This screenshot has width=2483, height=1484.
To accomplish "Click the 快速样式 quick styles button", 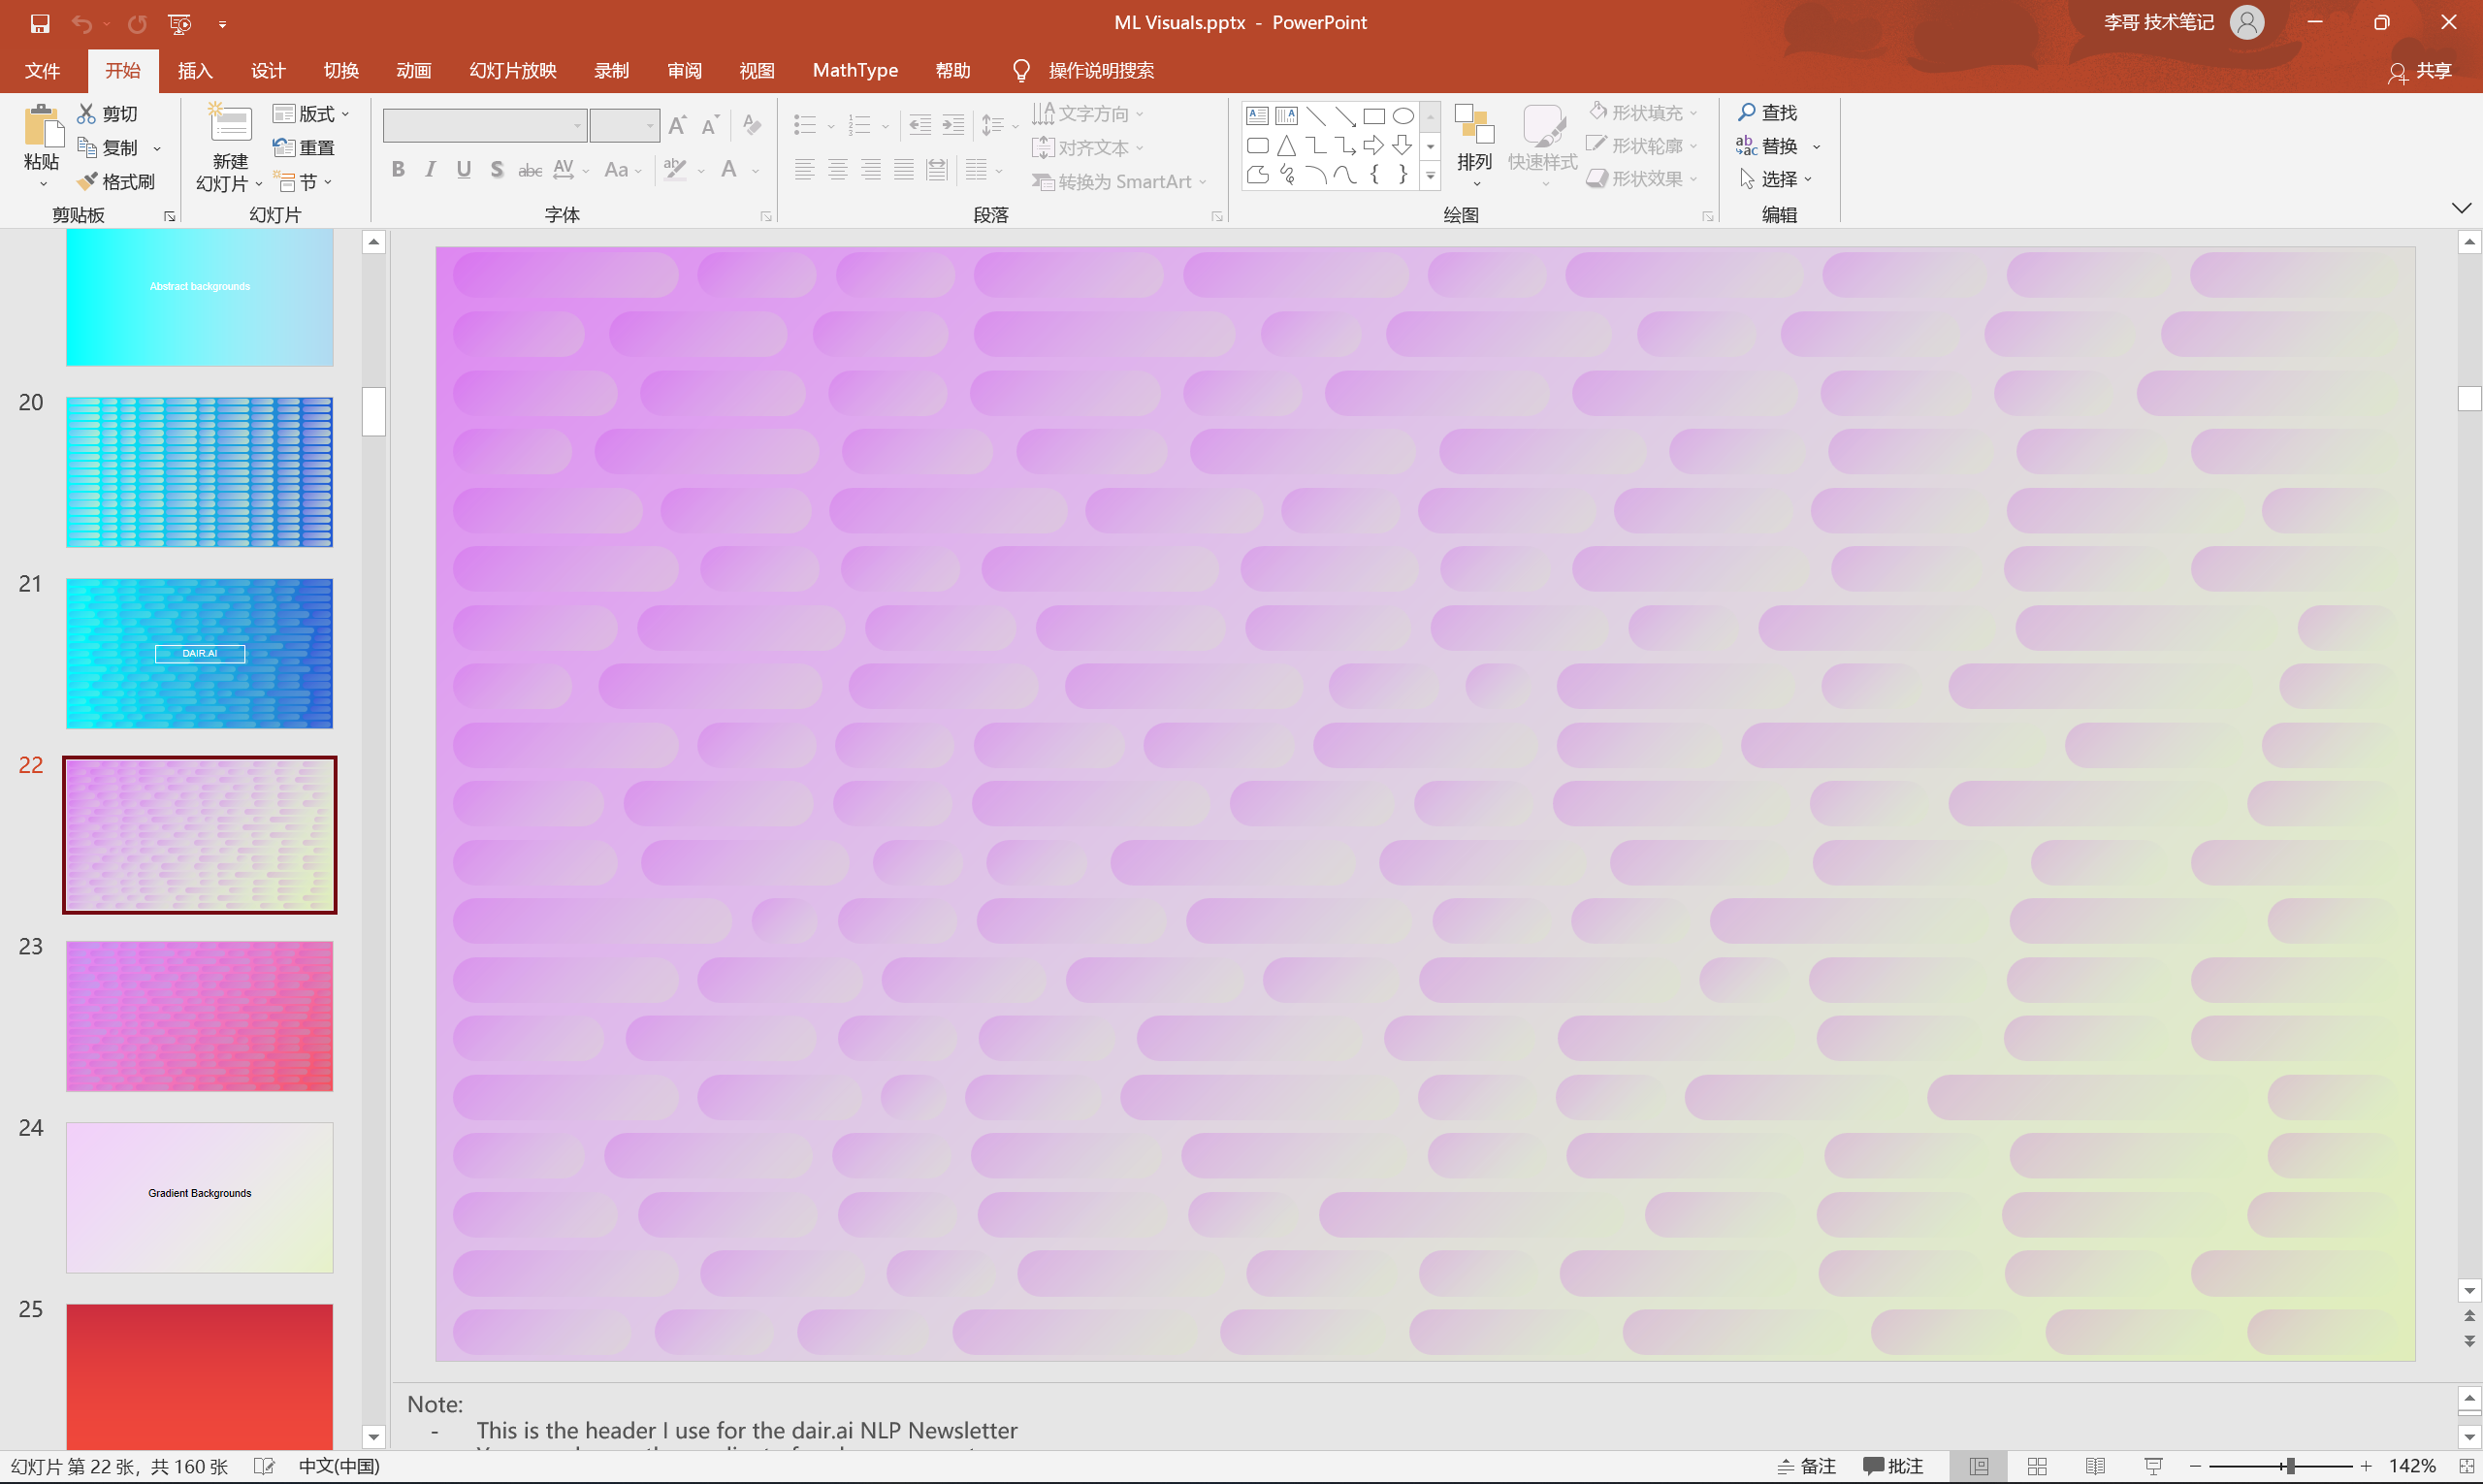I will pyautogui.click(x=1542, y=145).
